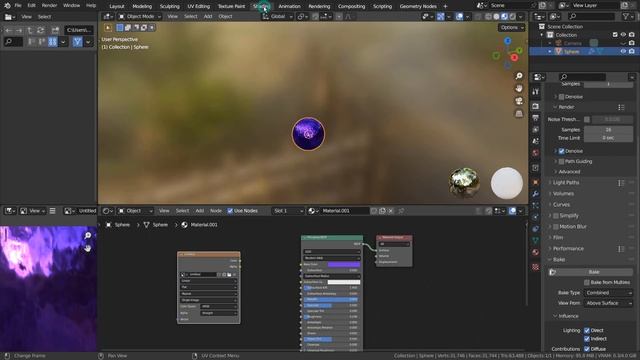Expand the Light Paths panel
The width and height of the screenshot is (640, 360).
566,182
